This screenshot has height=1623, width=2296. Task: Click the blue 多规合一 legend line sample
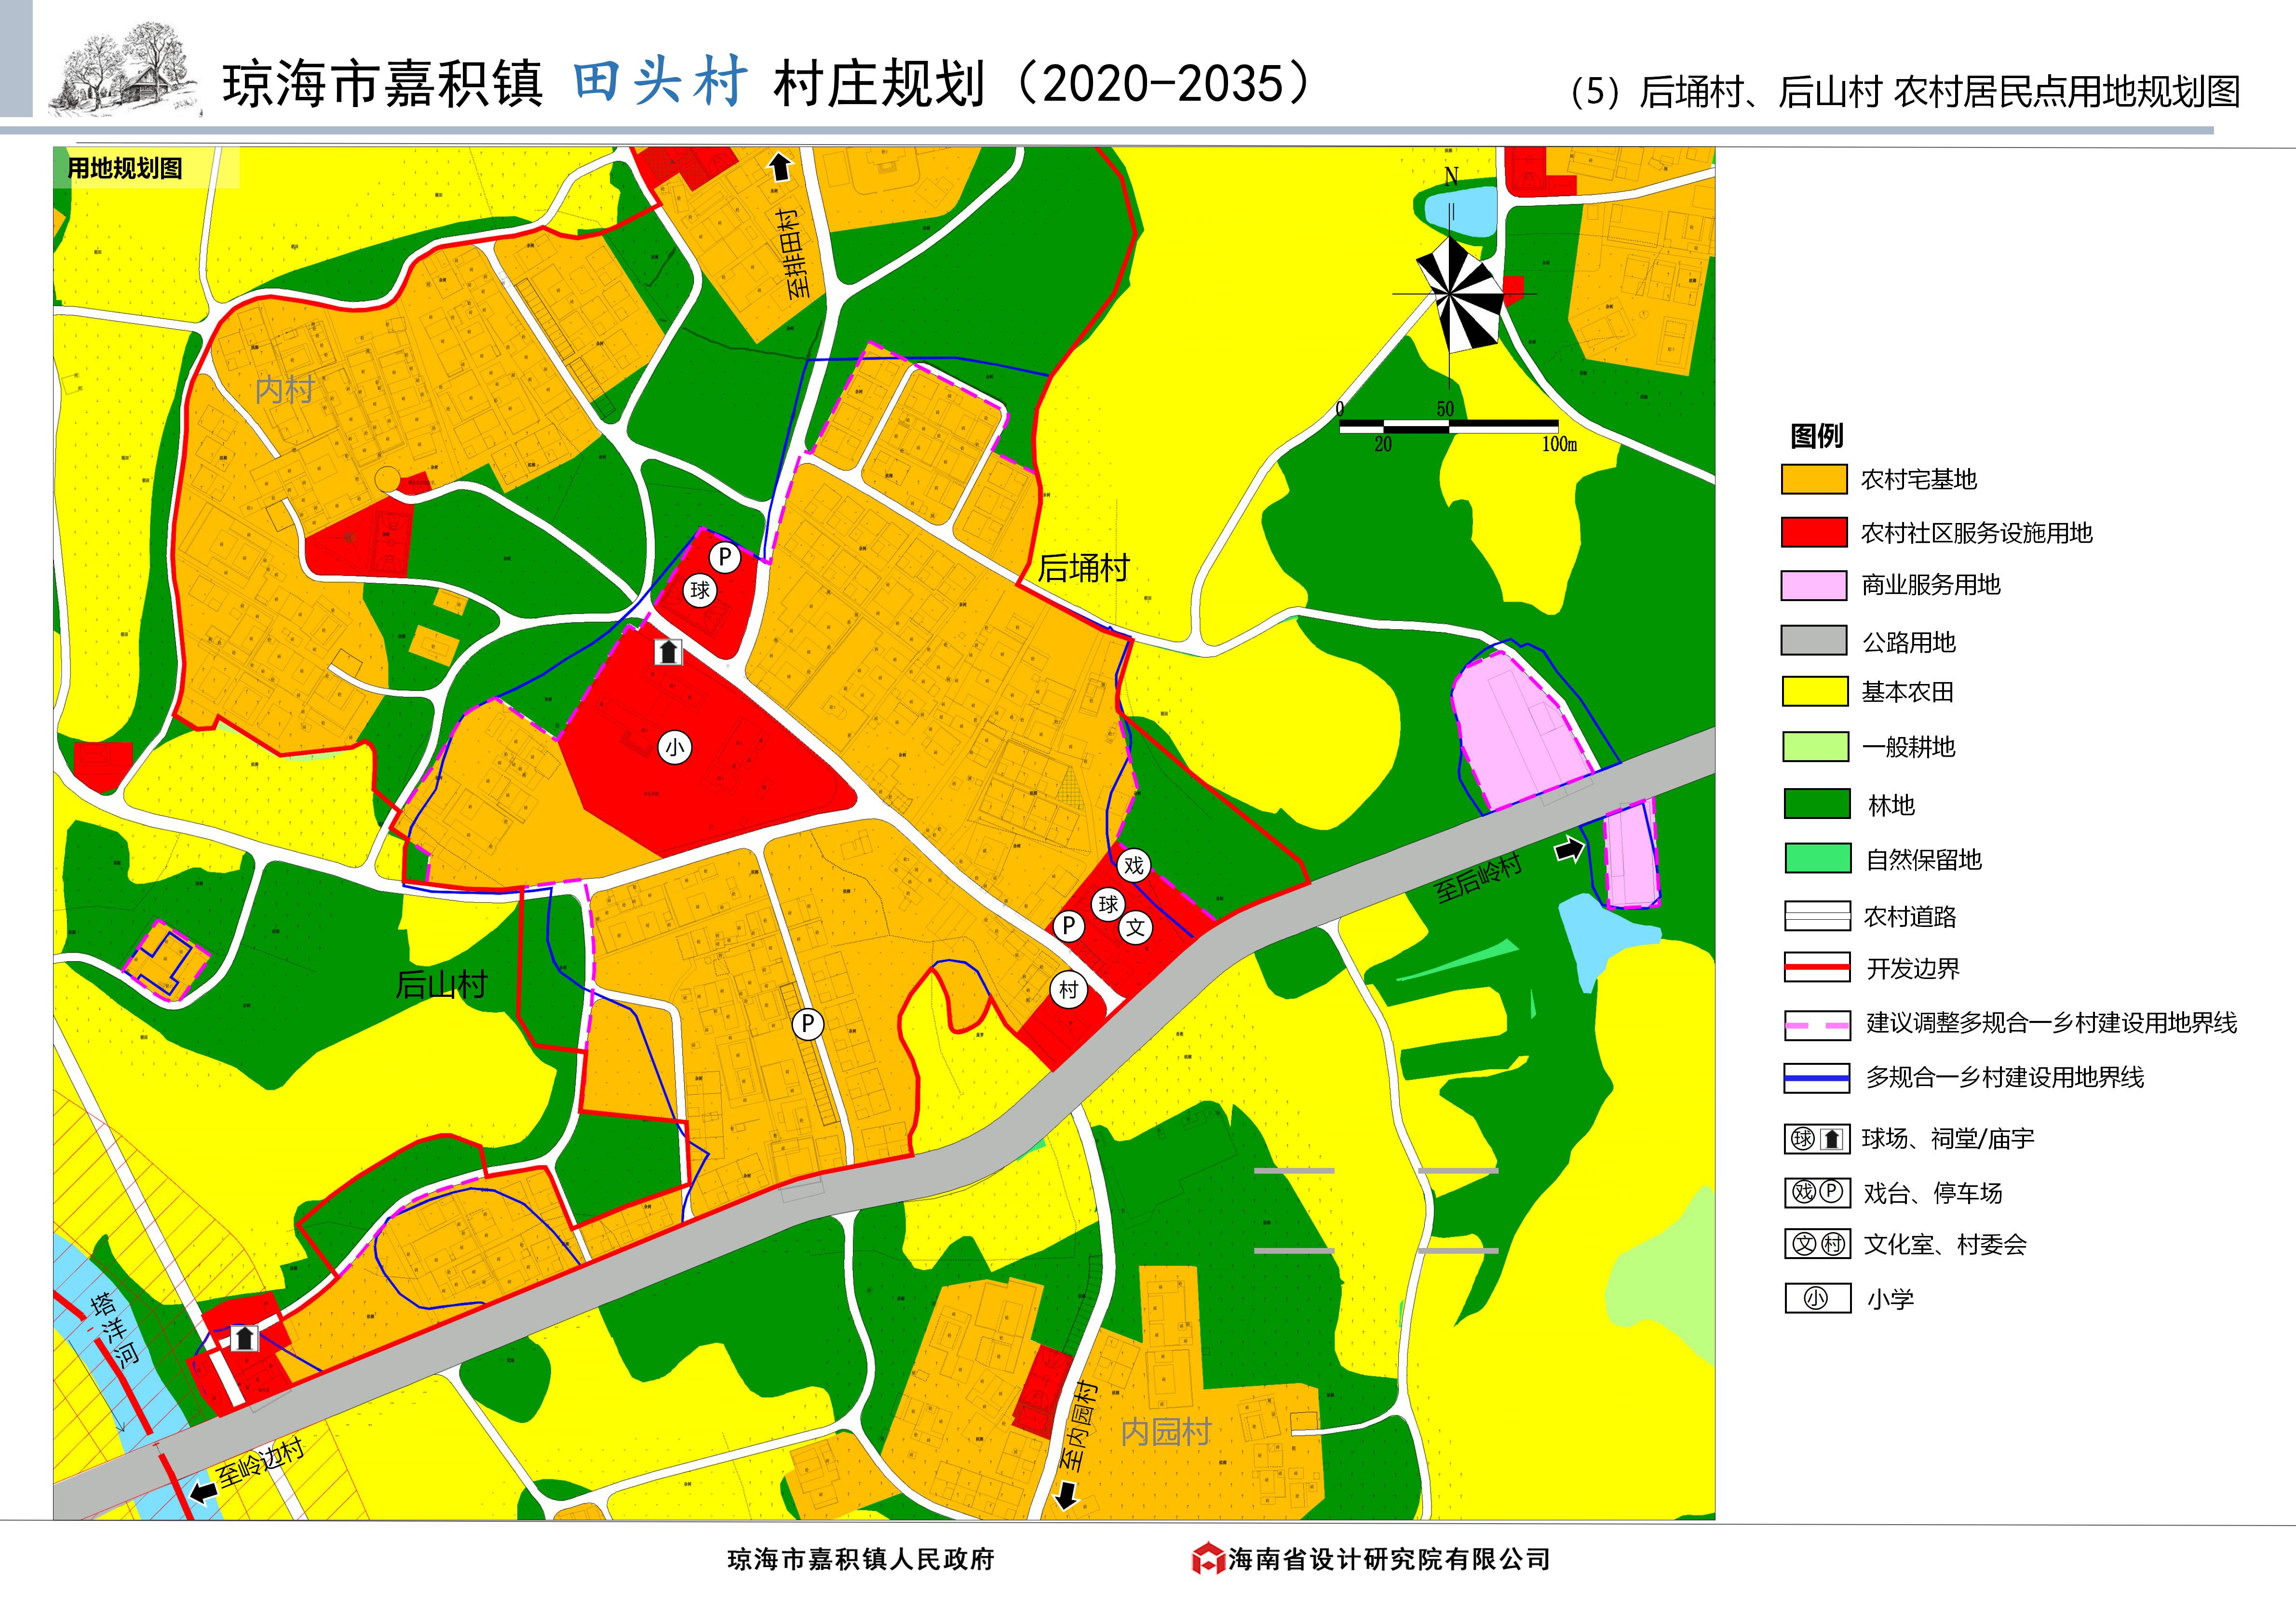click(1817, 1077)
